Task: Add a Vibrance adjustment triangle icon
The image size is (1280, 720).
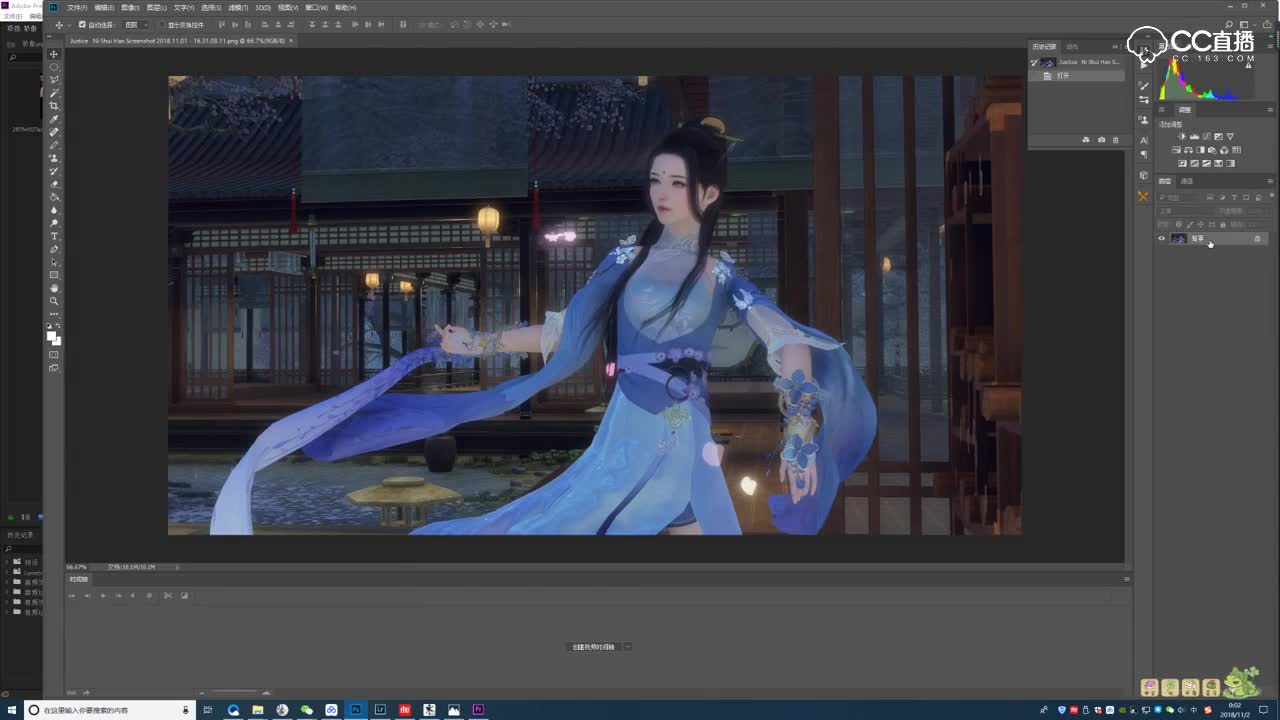Action: point(1230,137)
